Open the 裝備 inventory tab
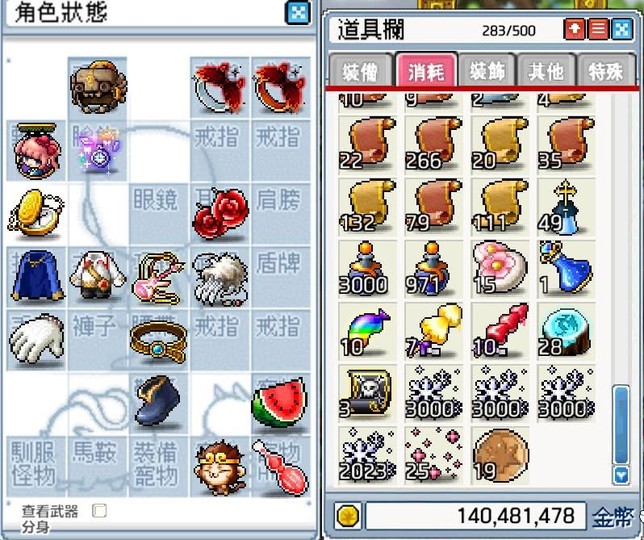Image resolution: width=644 pixels, height=540 pixels. 360,71
